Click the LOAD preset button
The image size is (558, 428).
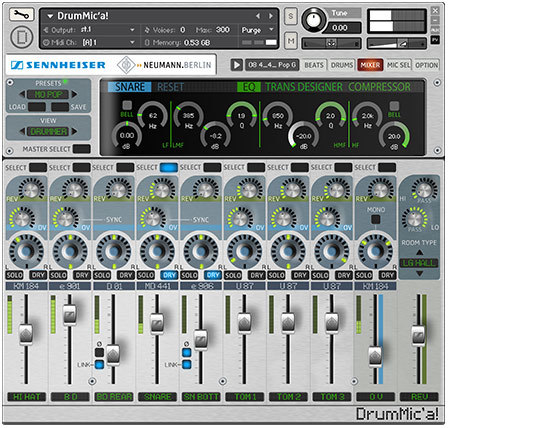pyautogui.click(x=37, y=107)
